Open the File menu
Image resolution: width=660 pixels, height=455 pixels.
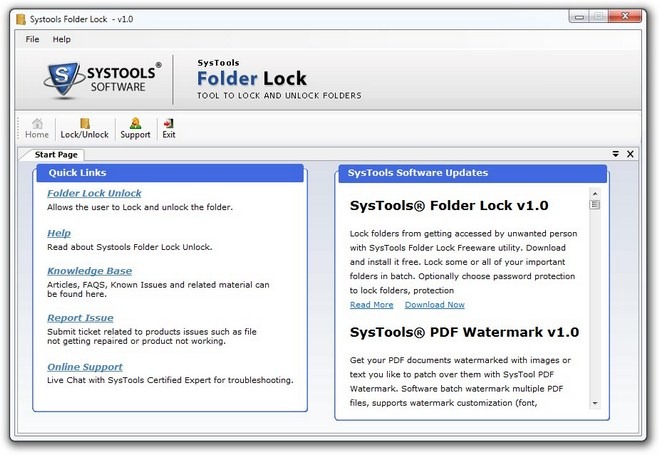(x=32, y=39)
